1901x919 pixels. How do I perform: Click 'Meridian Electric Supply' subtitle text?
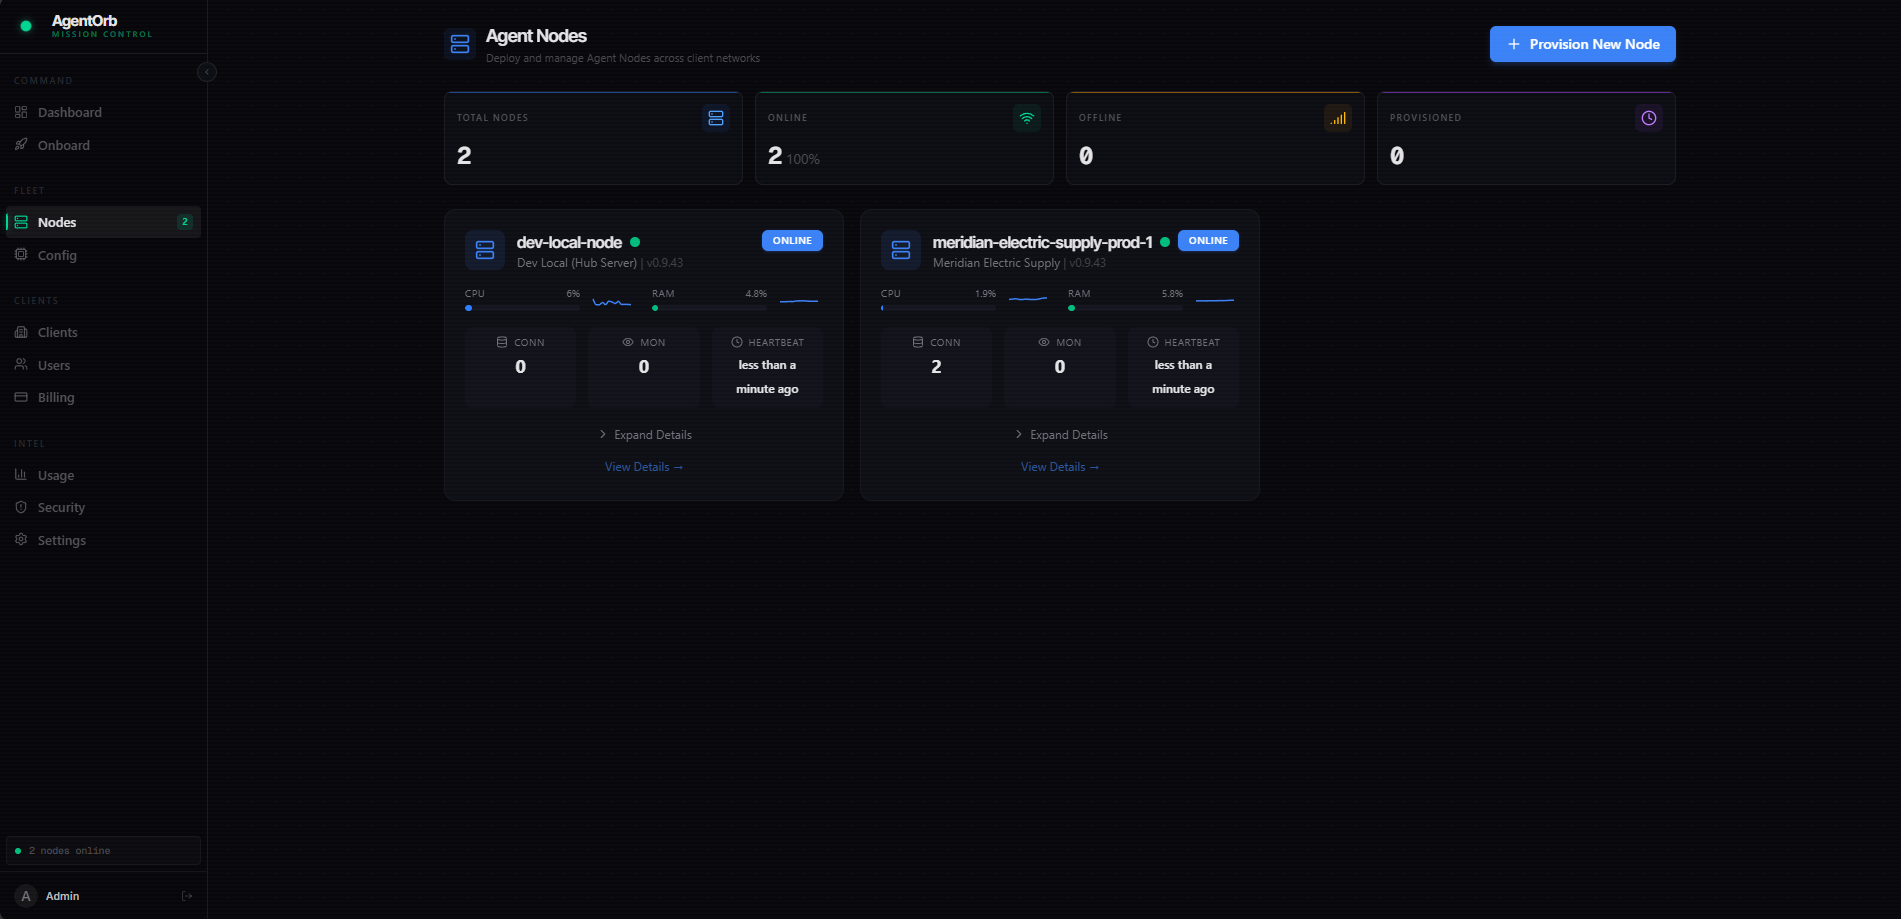pyautogui.click(x=996, y=263)
